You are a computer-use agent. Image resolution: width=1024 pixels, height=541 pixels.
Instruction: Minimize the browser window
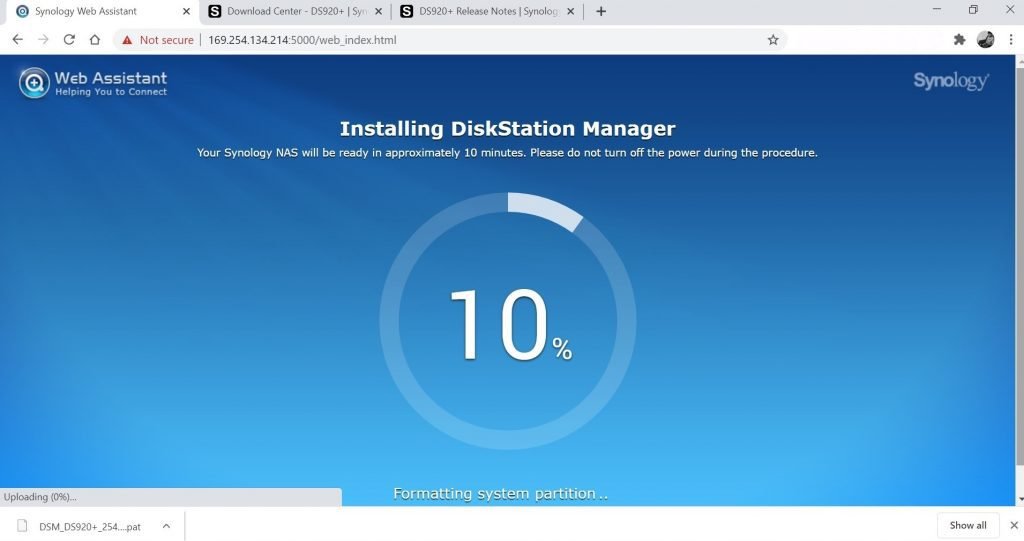point(937,10)
